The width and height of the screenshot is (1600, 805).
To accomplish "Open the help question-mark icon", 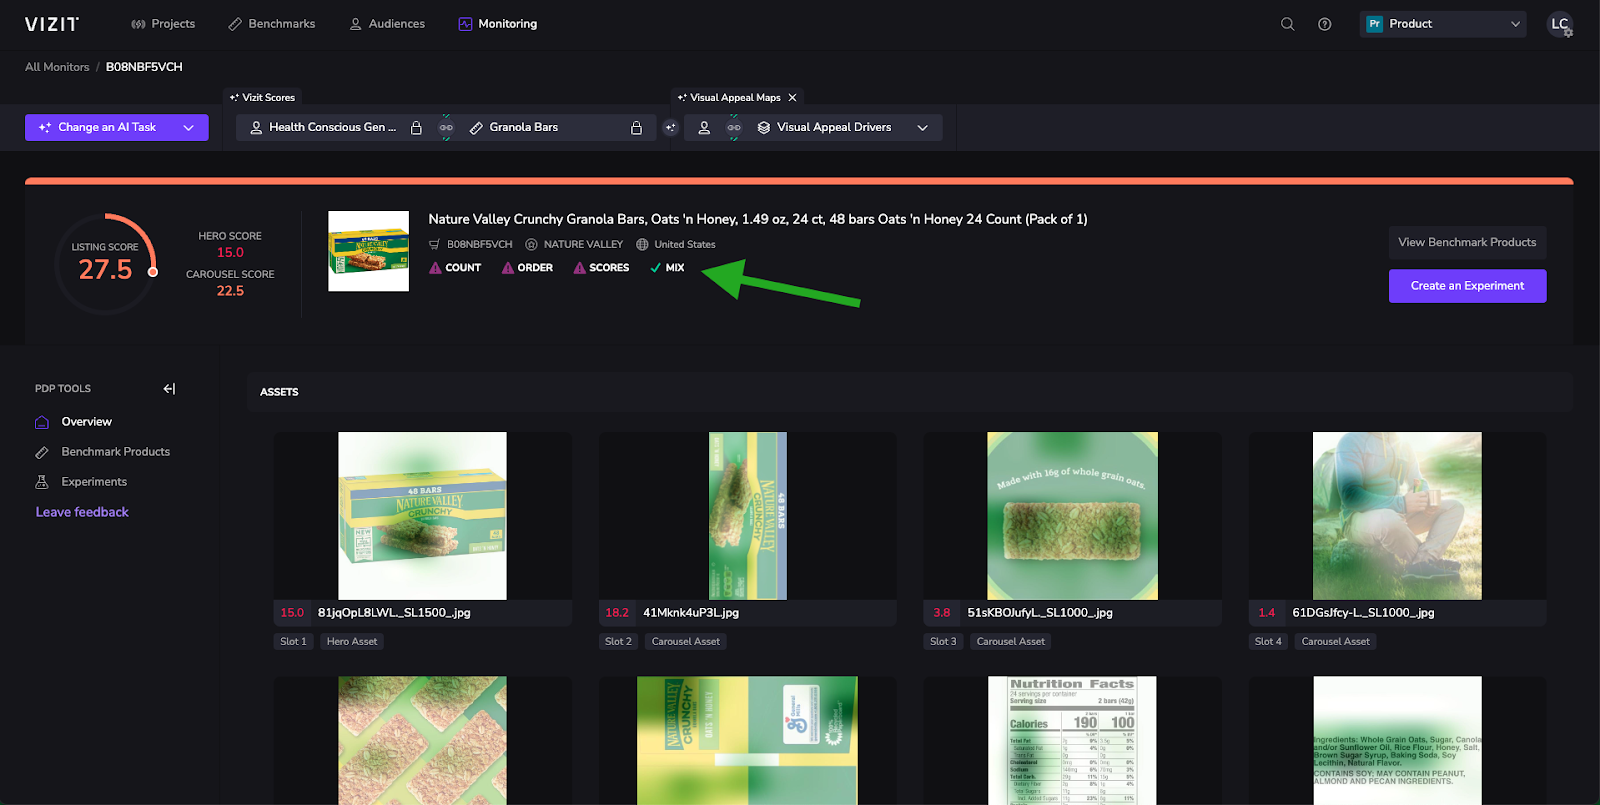I will 1325,24.
